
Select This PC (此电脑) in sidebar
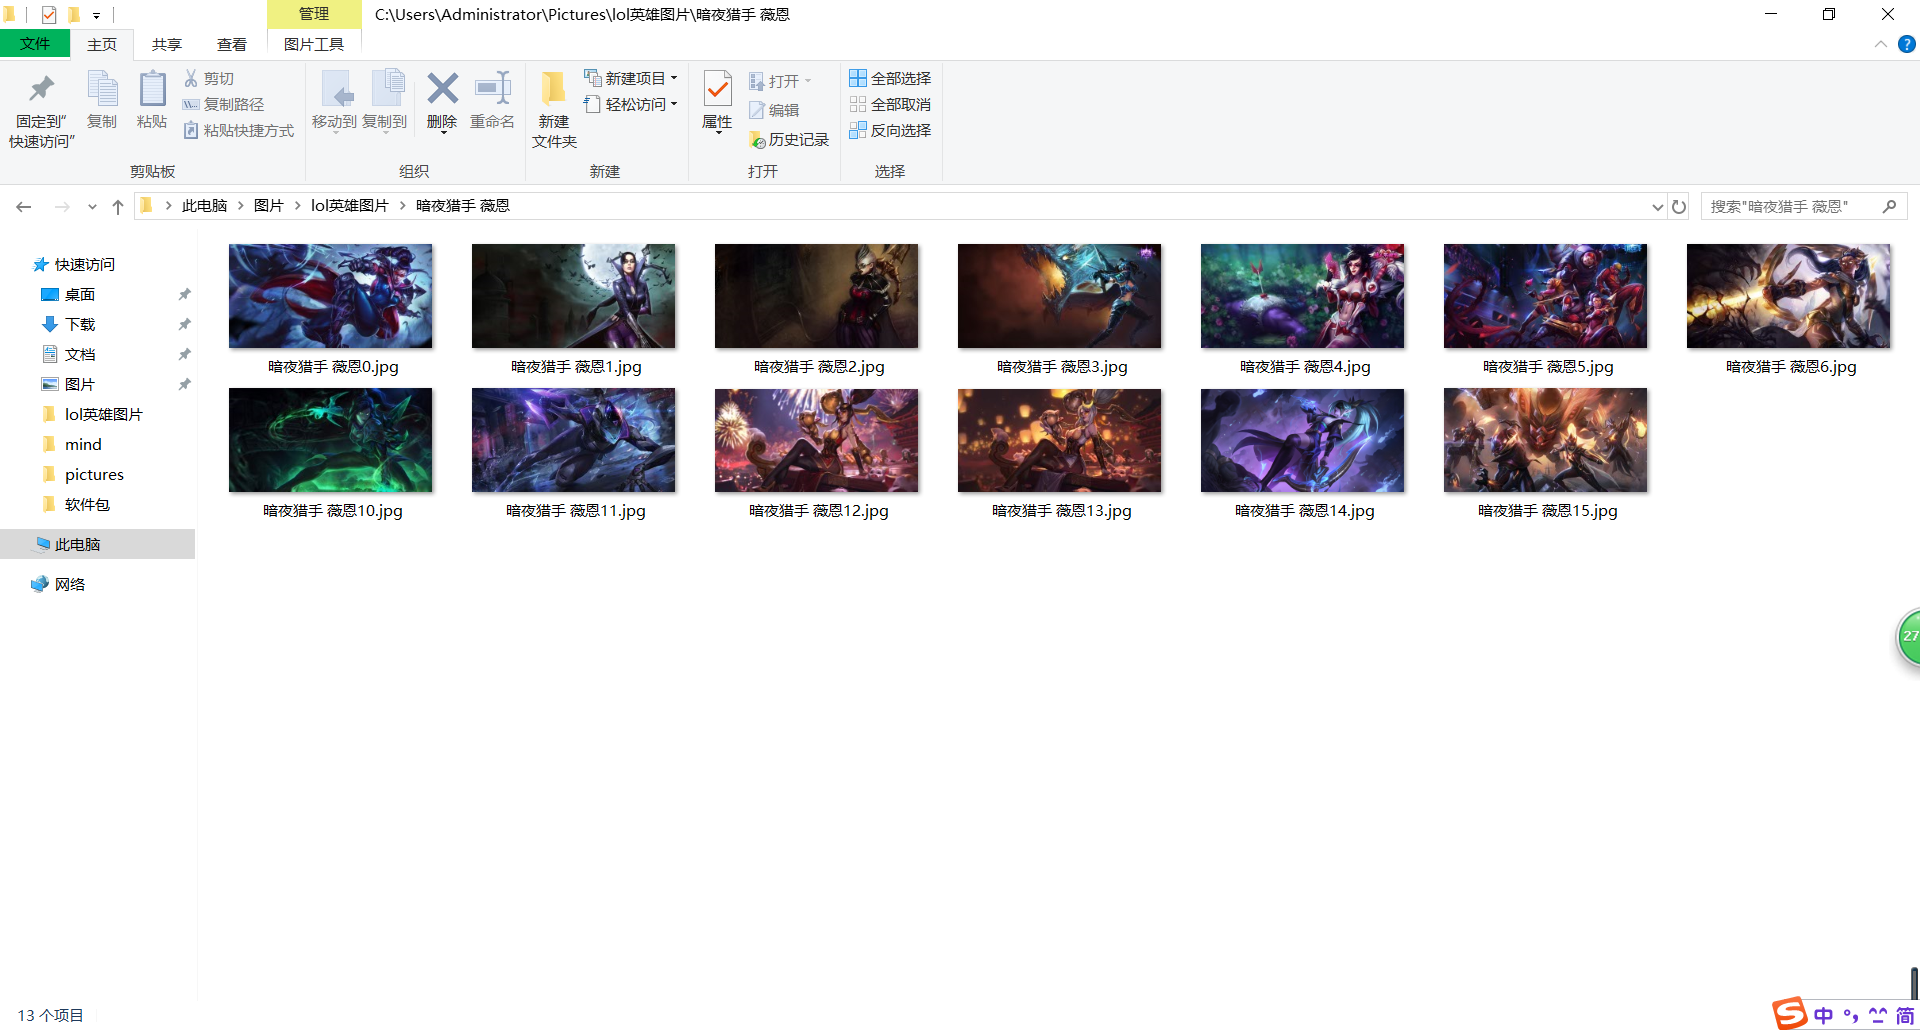(97, 544)
